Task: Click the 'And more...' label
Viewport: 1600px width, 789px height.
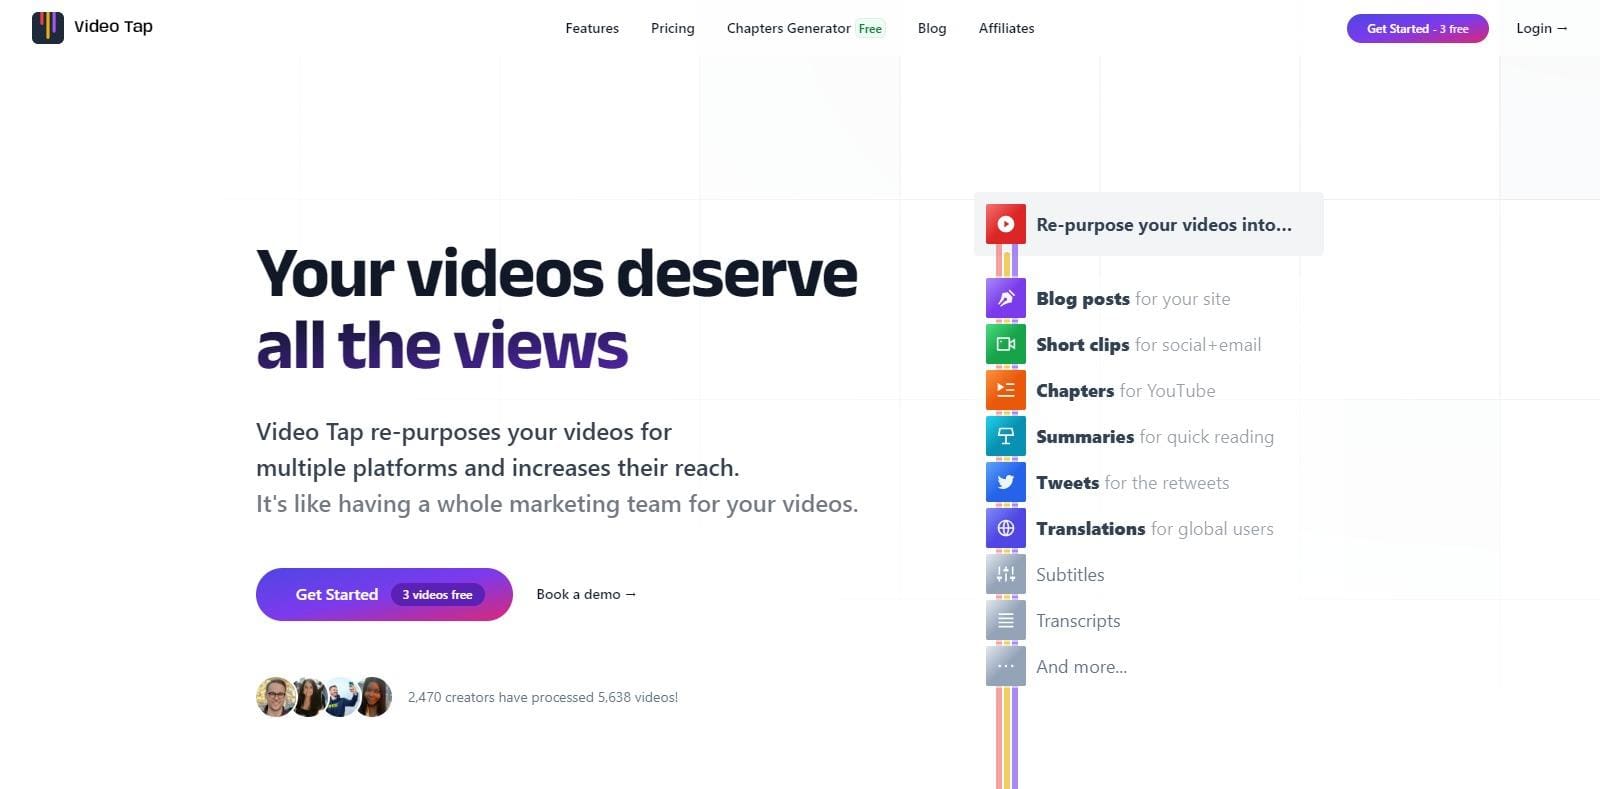Action: pos(1081,667)
